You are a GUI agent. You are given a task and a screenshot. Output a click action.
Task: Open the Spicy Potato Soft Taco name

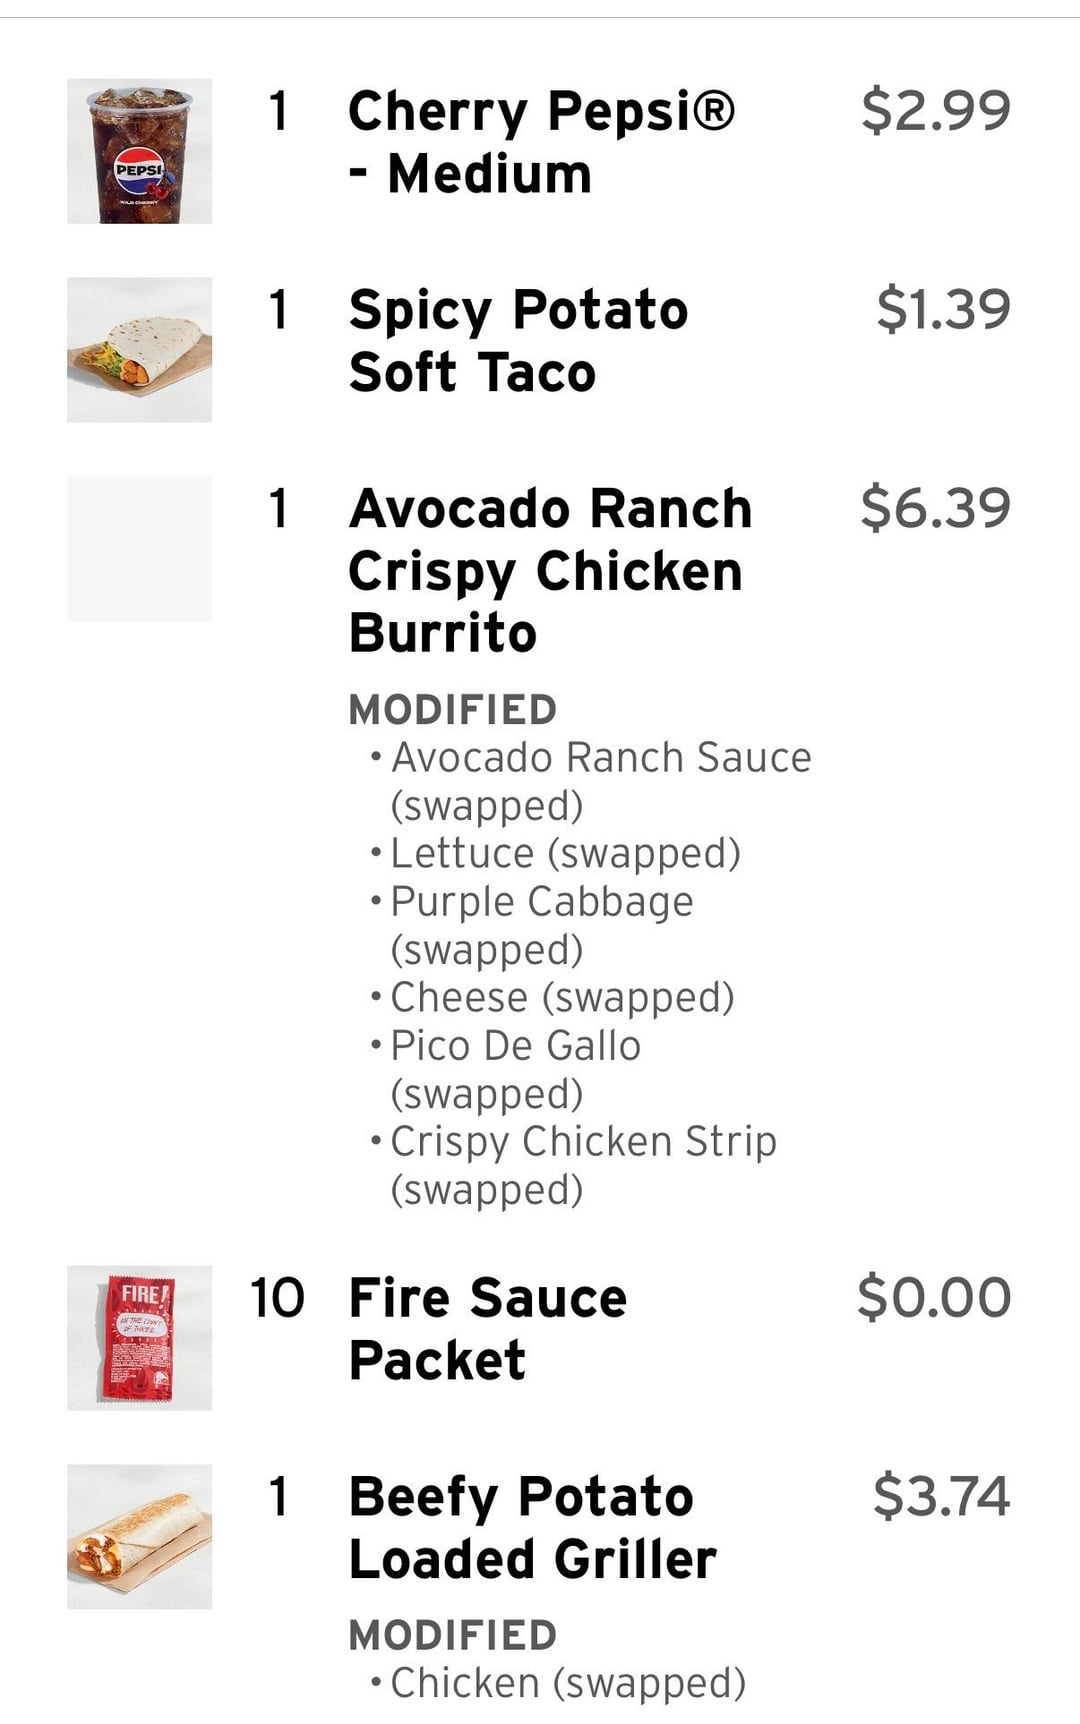(518, 340)
